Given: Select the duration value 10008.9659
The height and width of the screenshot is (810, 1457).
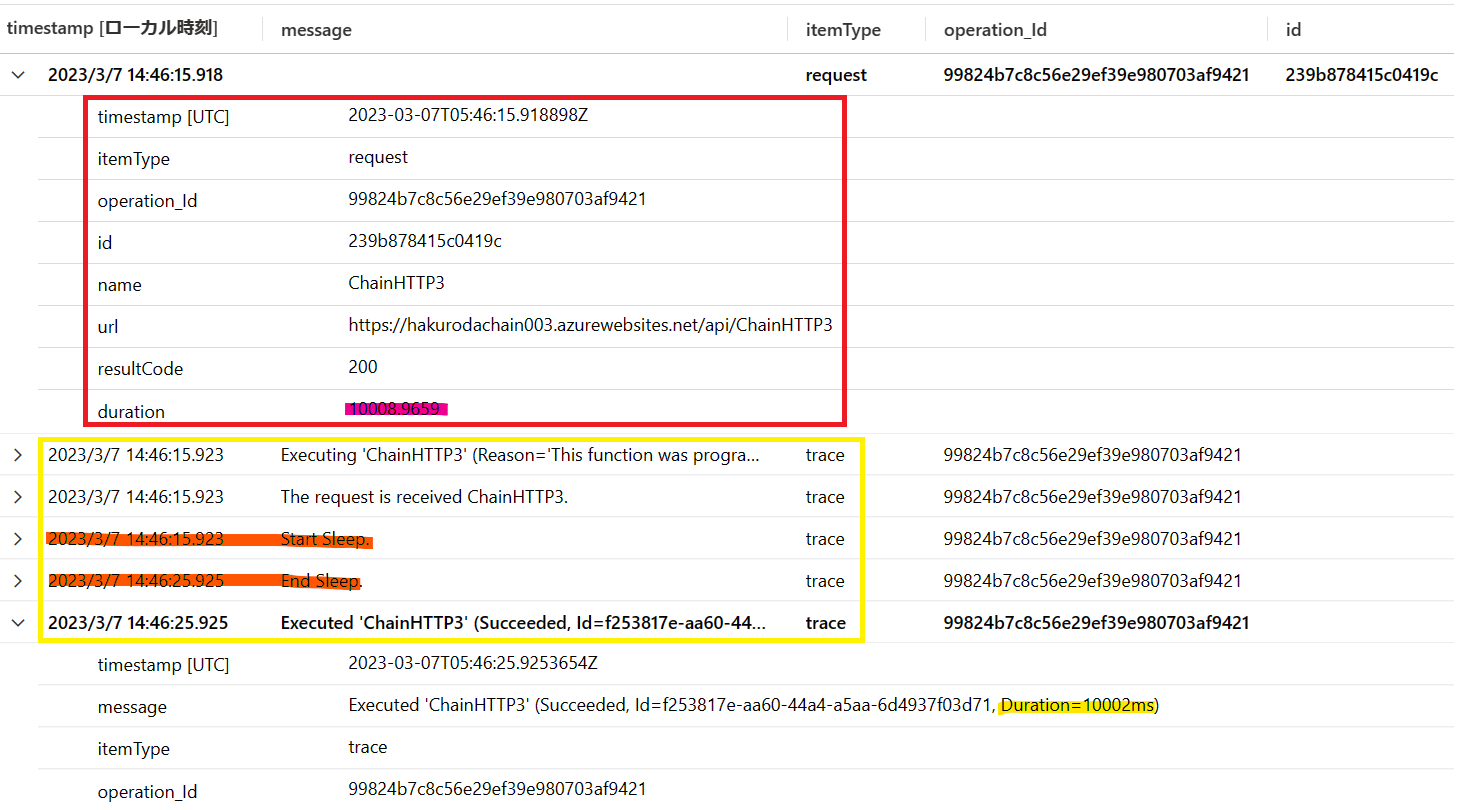Looking at the screenshot, I should (x=395, y=409).
